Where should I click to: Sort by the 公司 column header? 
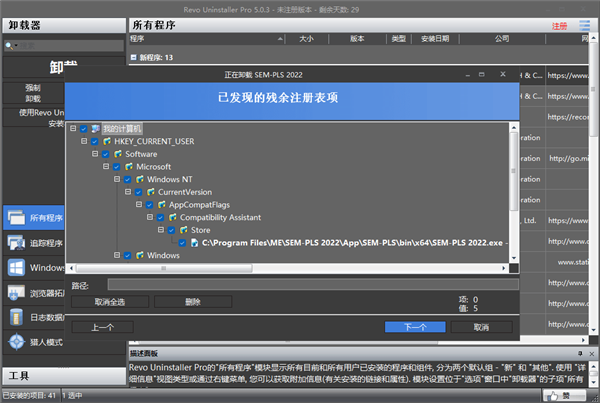pos(502,39)
